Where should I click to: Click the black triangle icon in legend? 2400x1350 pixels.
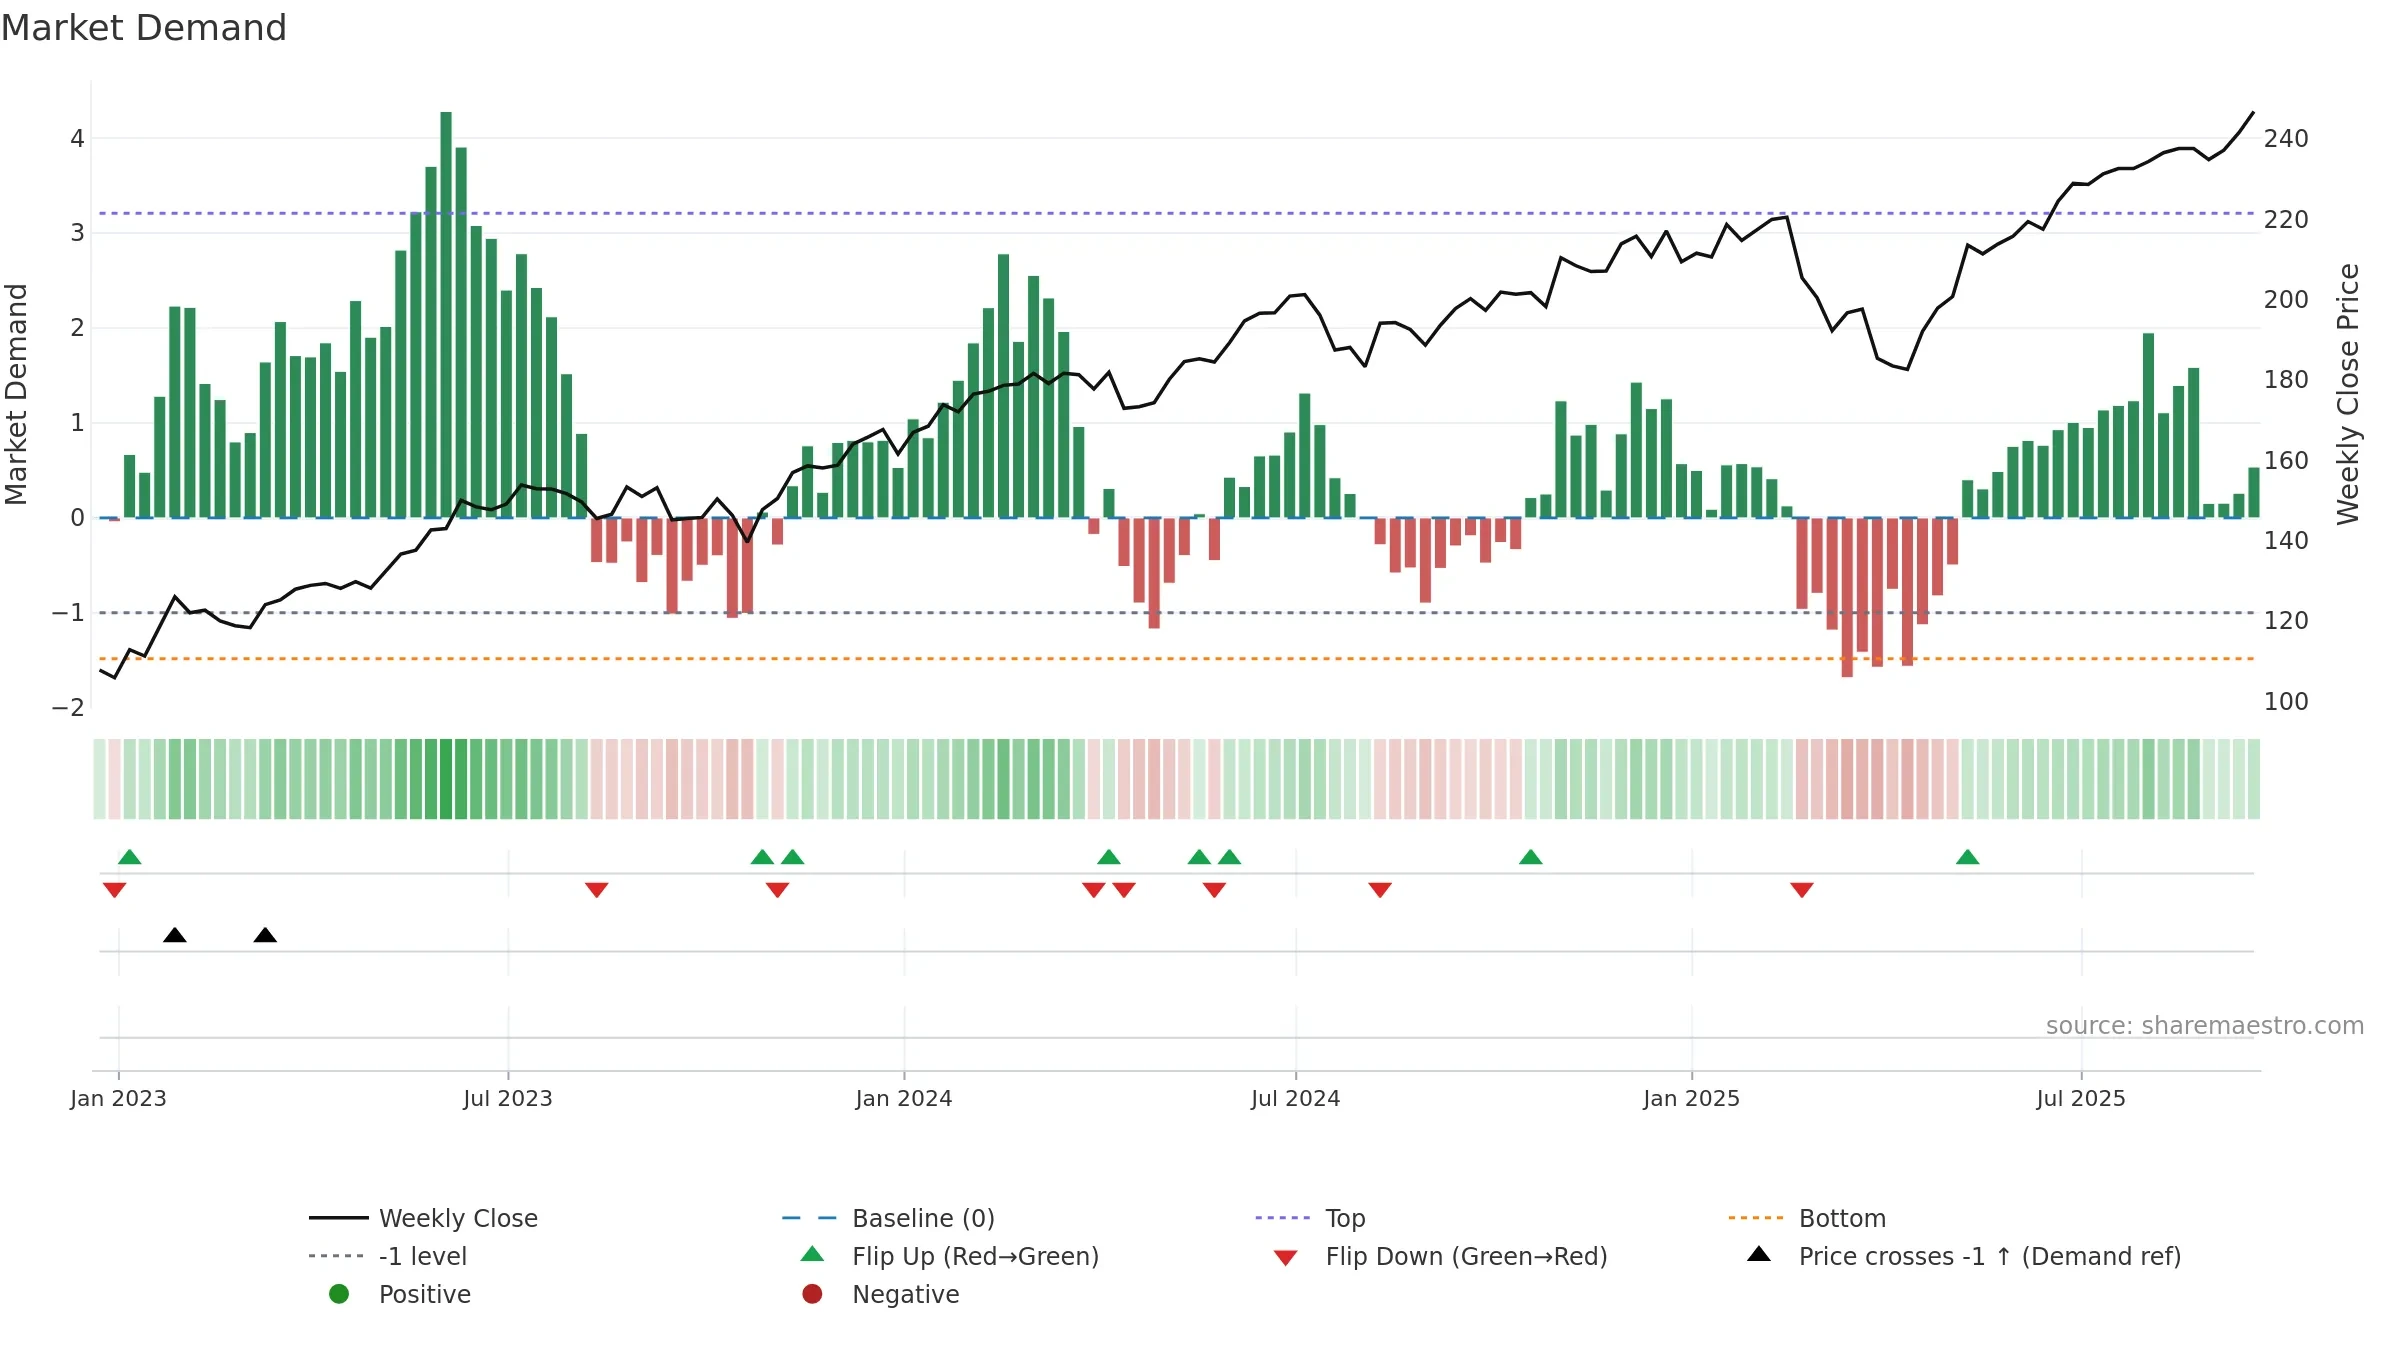click(1759, 1254)
